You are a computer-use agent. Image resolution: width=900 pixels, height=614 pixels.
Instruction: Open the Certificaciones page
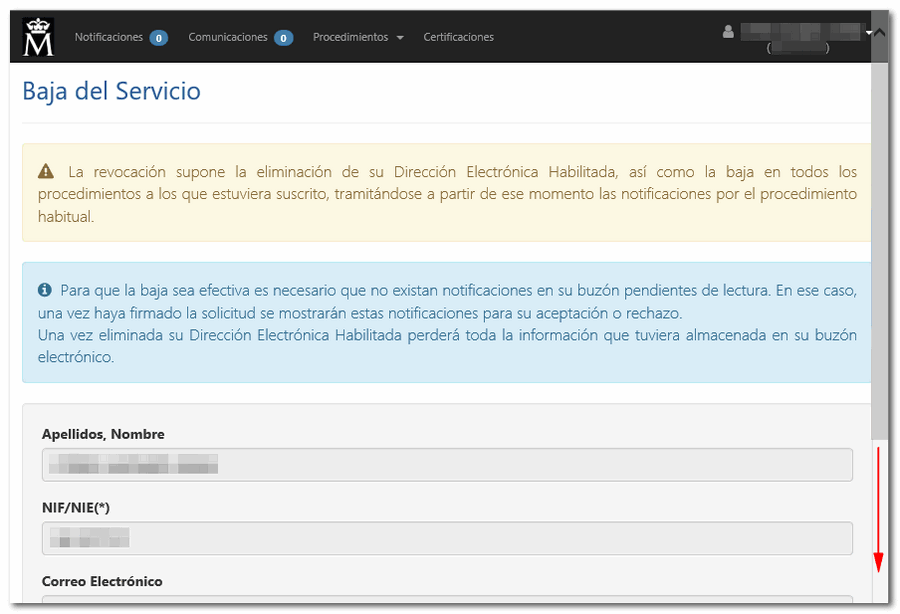(x=458, y=37)
